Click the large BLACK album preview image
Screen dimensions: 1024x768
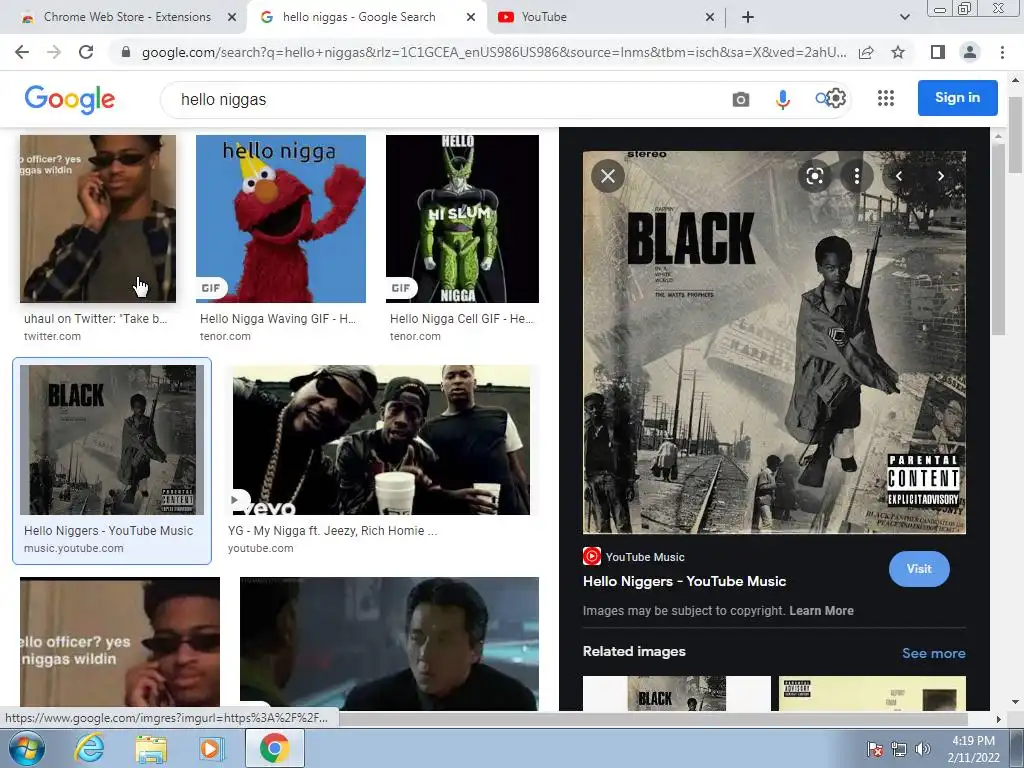[774, 343]
